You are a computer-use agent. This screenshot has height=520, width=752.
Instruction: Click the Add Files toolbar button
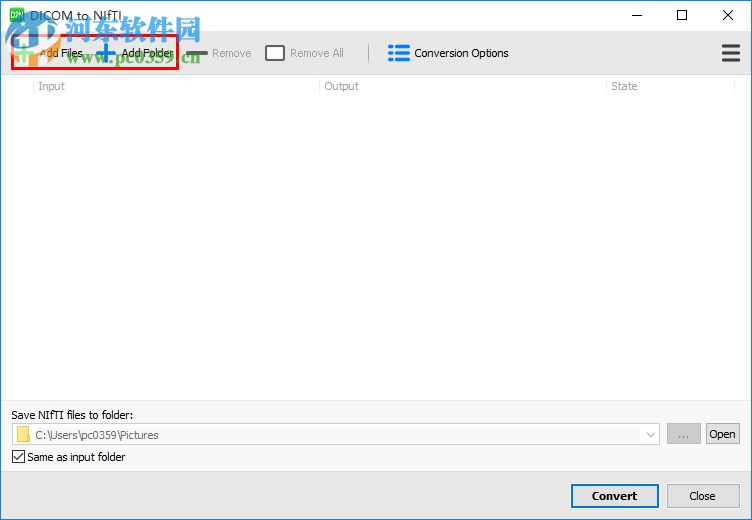pos(49,53)
